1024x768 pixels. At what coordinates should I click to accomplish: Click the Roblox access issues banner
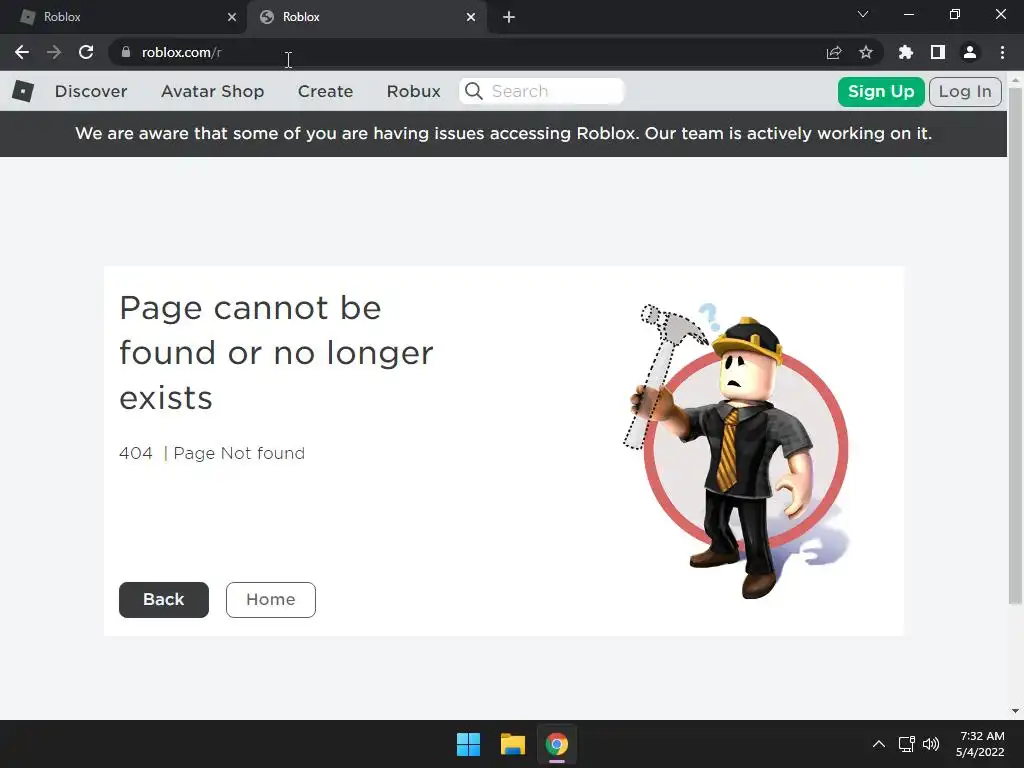pos(504,133)
